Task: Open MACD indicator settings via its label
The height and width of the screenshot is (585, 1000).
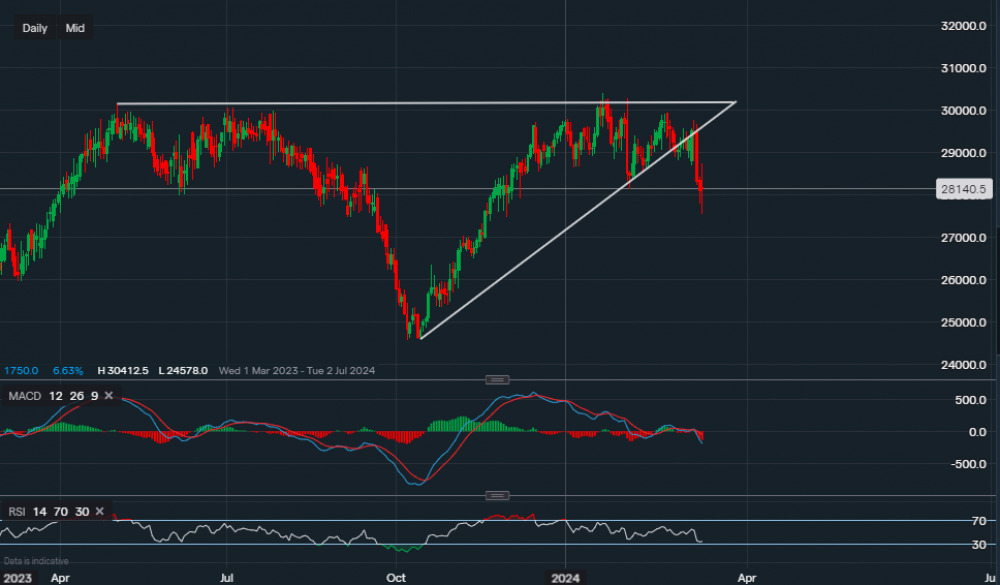Action: [23, 397]
